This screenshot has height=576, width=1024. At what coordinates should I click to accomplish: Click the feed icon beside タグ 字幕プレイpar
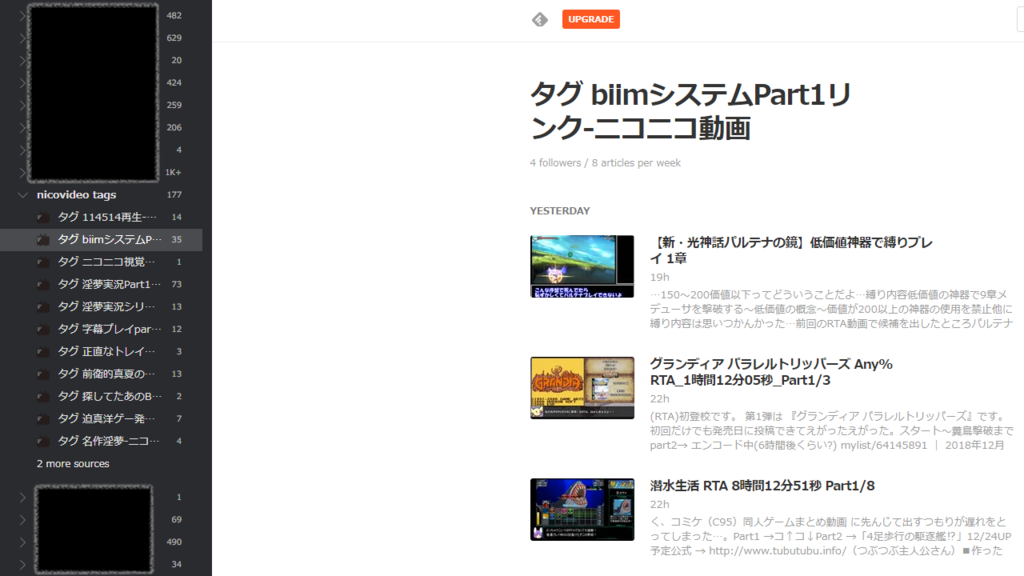pyautogui.click(x=43, y=329)
